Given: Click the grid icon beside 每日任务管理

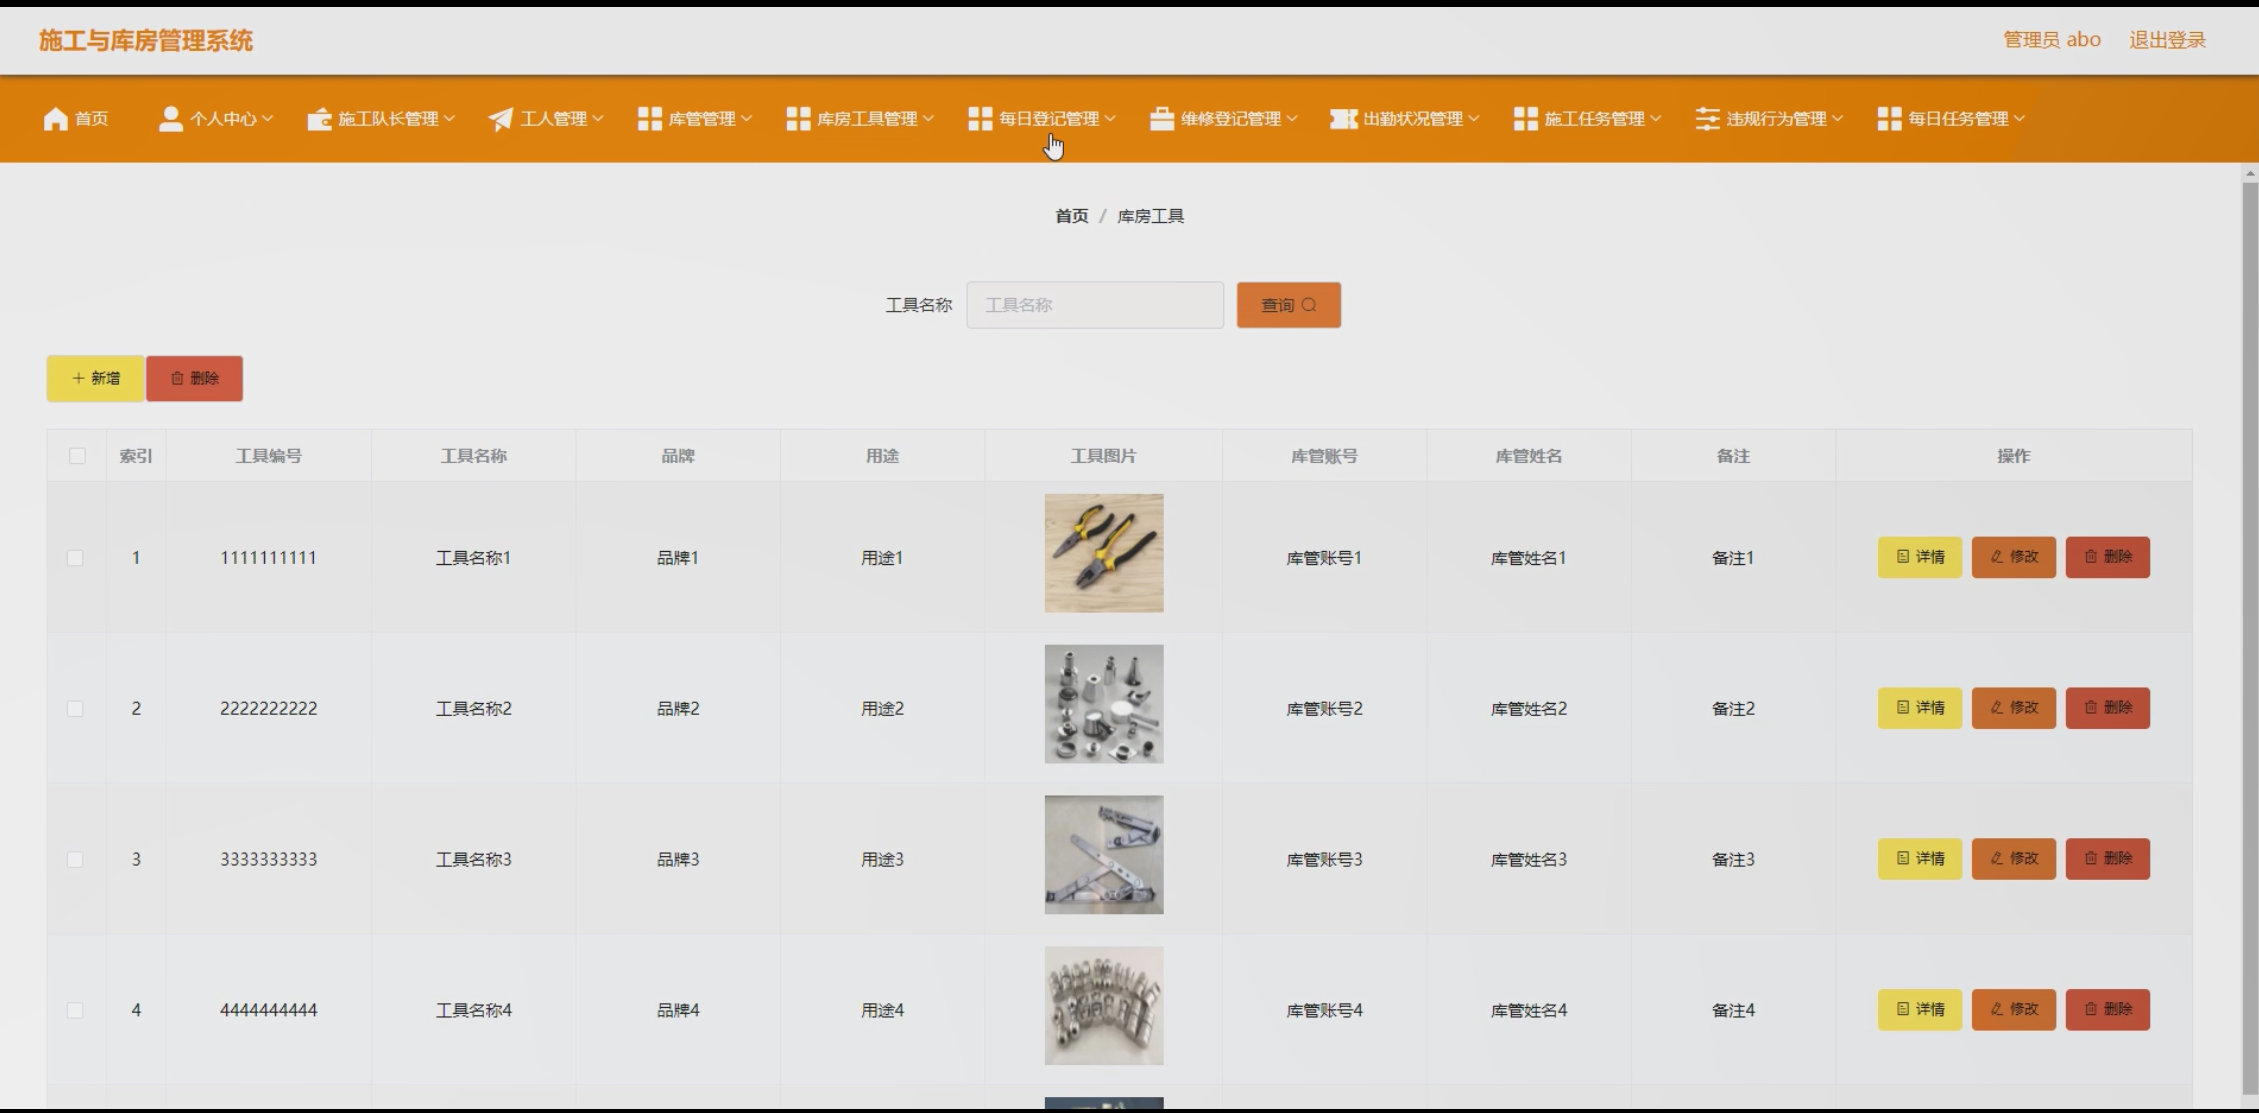Looking at the screenshot, I should point(1889,119).
